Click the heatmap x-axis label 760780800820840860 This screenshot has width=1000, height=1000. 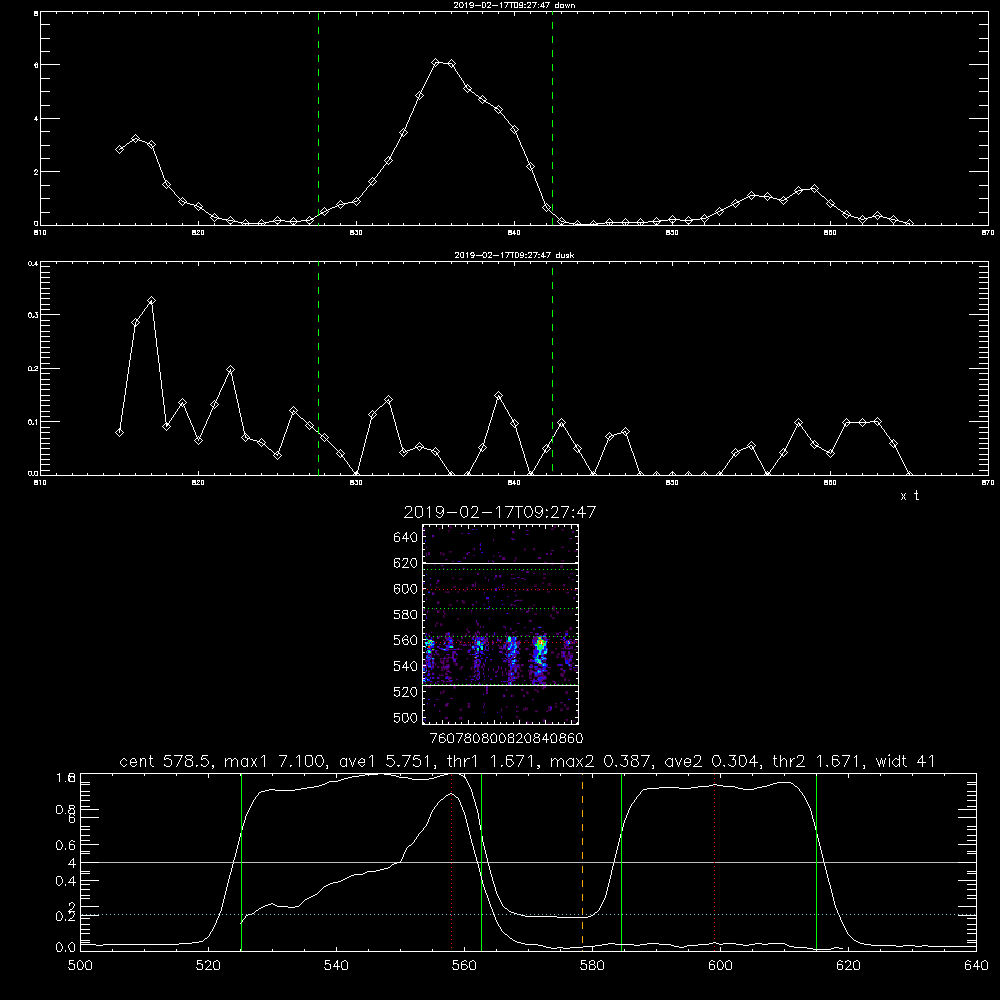[x=506, y=738]
